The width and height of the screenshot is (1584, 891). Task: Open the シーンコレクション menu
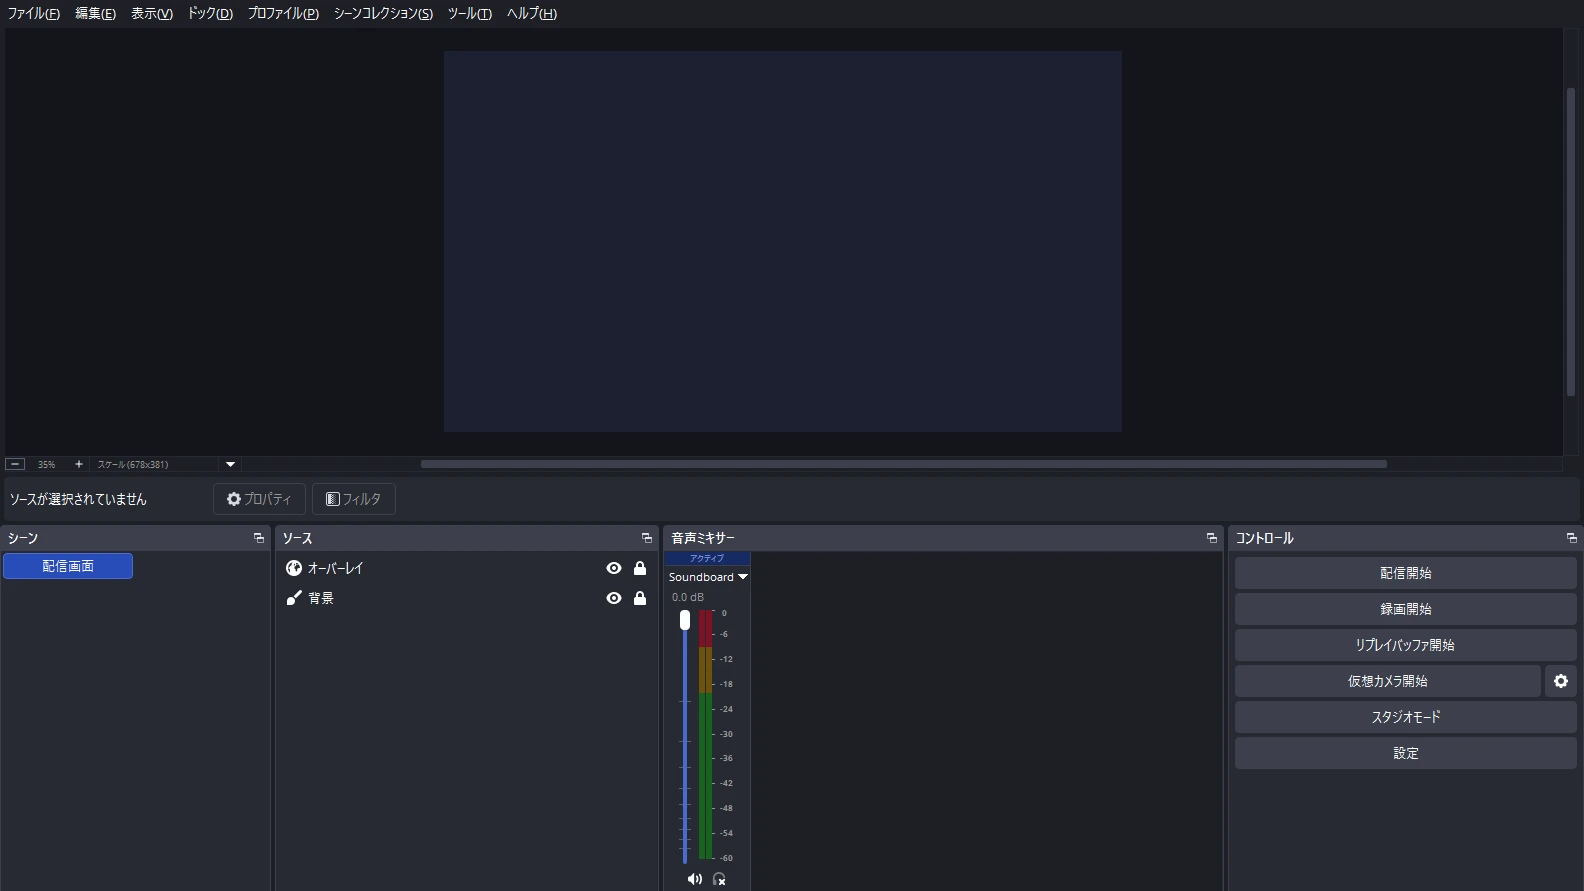(x=383, y=13)
